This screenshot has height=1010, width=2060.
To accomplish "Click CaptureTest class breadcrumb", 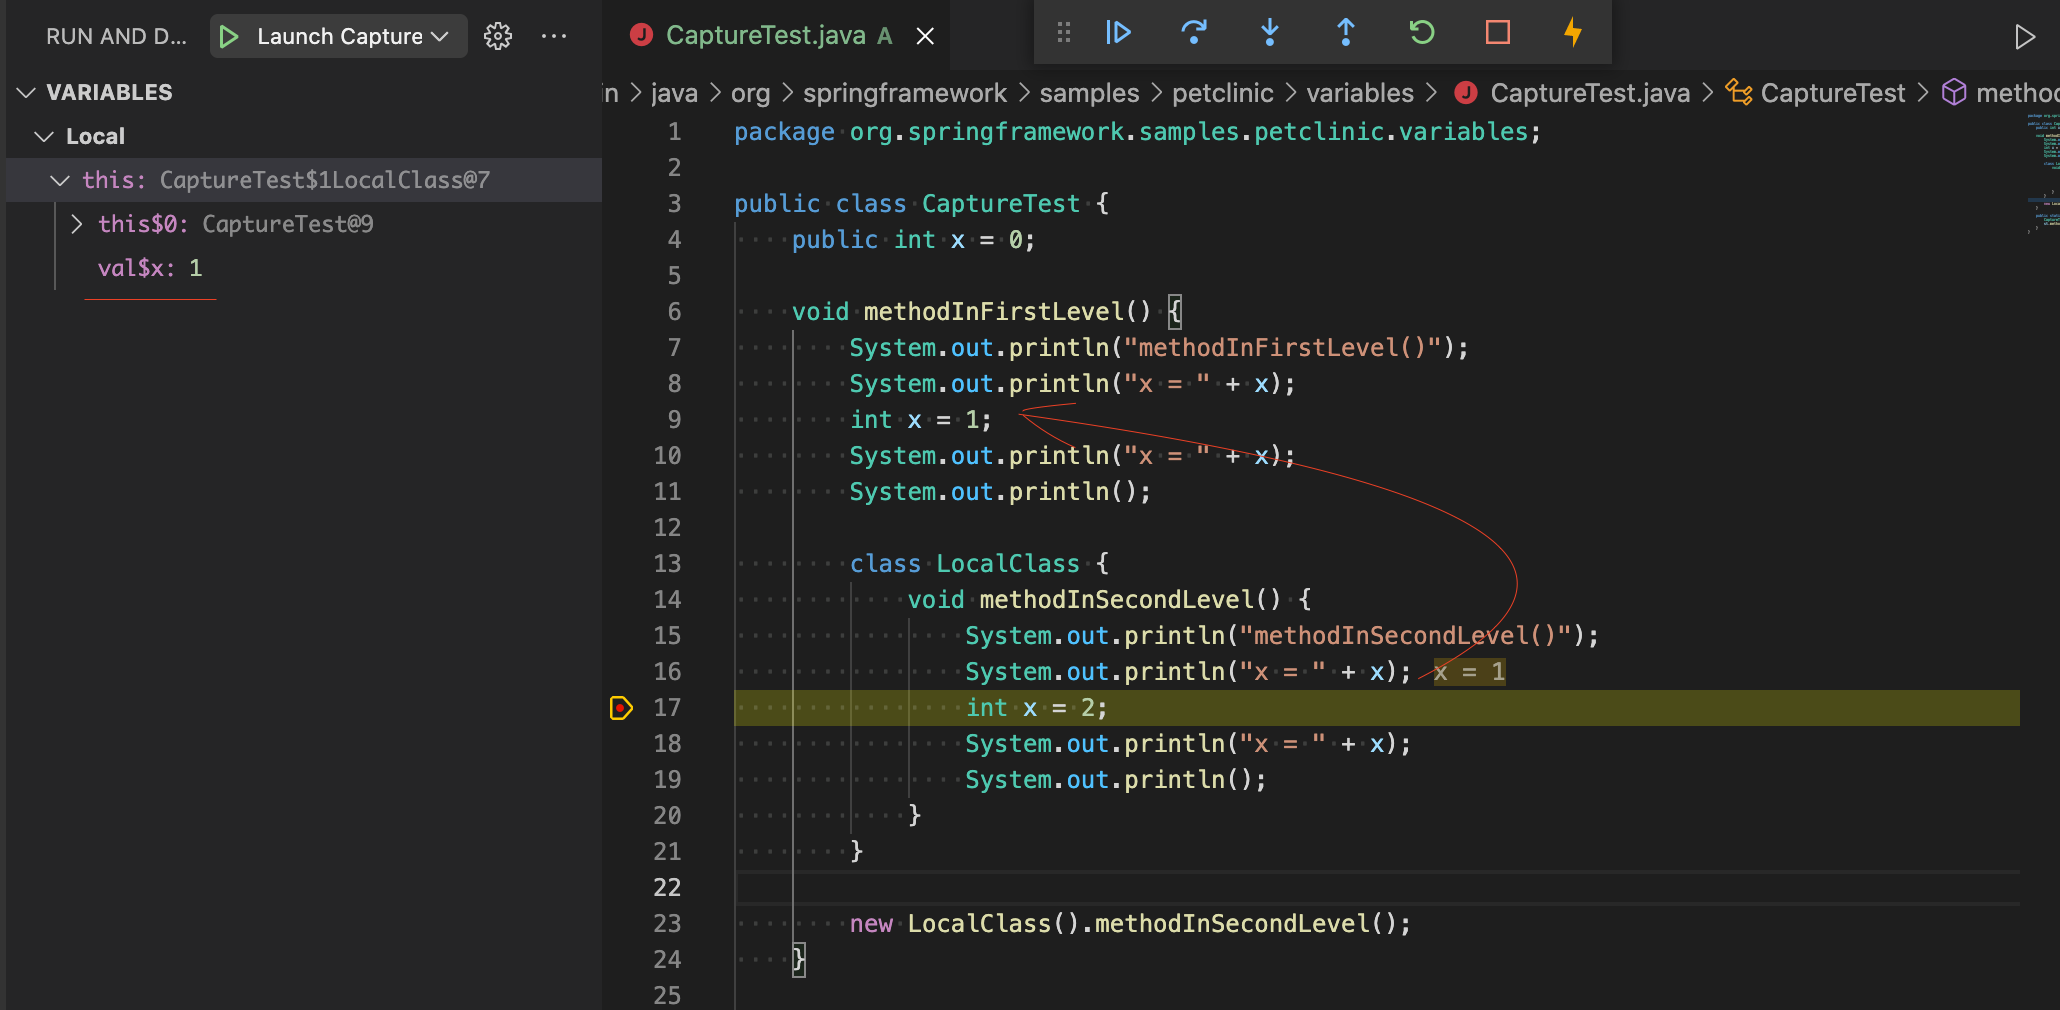I will click(x=1817, y=93).
